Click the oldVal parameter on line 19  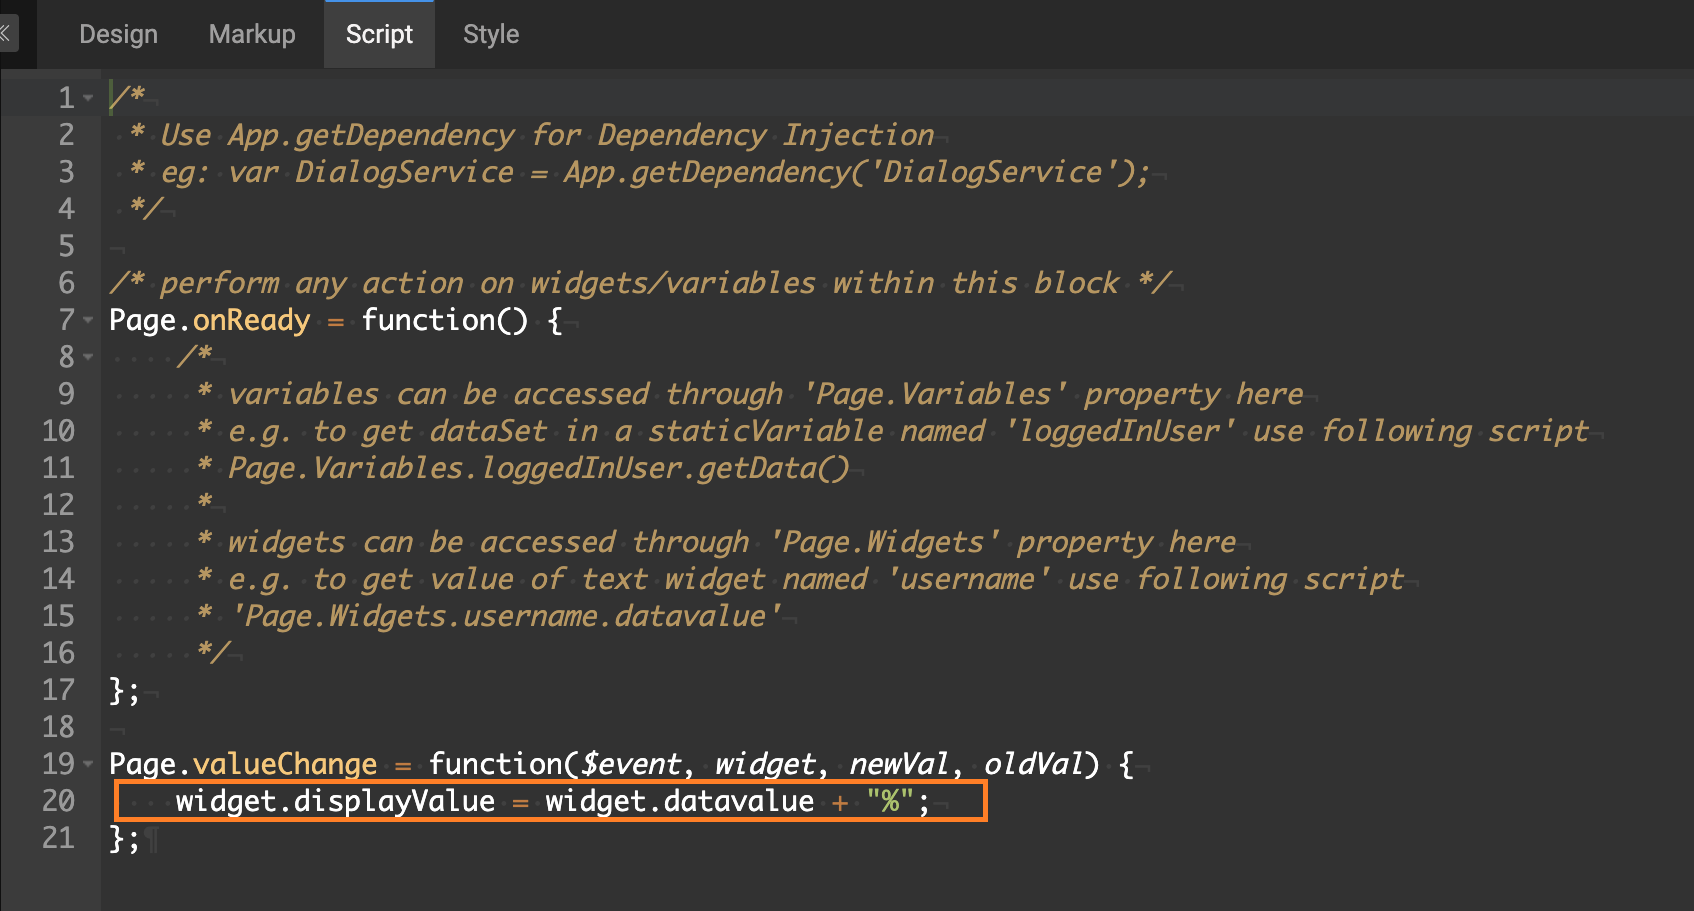pyautogui.click(x=1033, y=765)
